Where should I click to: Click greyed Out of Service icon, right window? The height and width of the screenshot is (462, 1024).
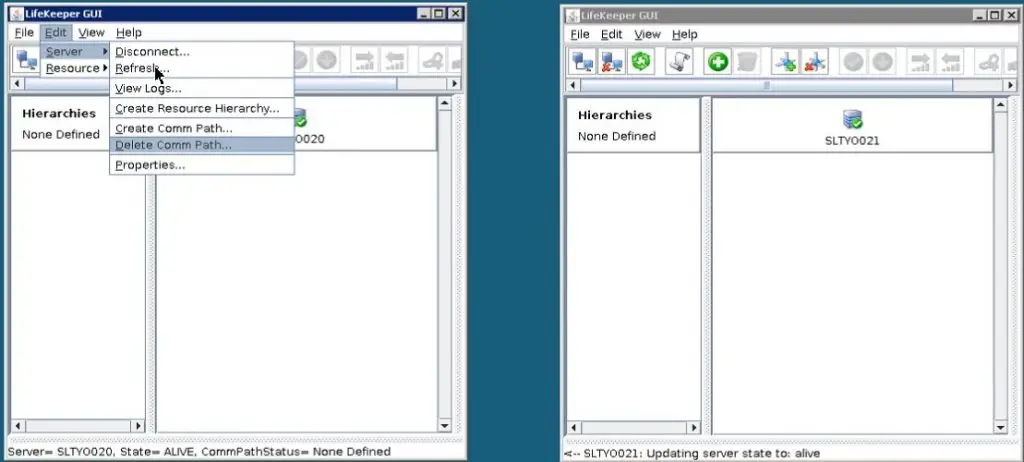pyautogui.click(x=882, y=63)
